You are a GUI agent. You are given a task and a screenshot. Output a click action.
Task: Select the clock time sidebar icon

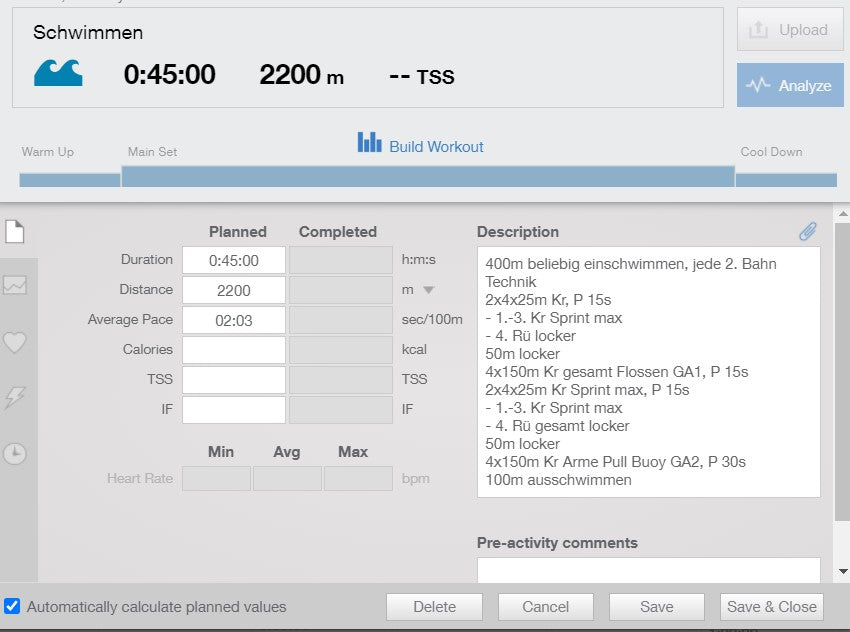[x=15, y=453]
